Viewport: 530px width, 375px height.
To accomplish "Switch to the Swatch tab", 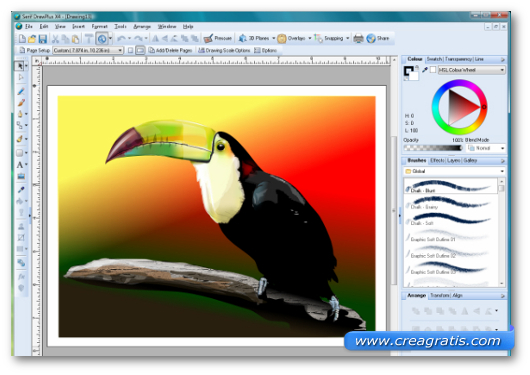I will [434, 59].
